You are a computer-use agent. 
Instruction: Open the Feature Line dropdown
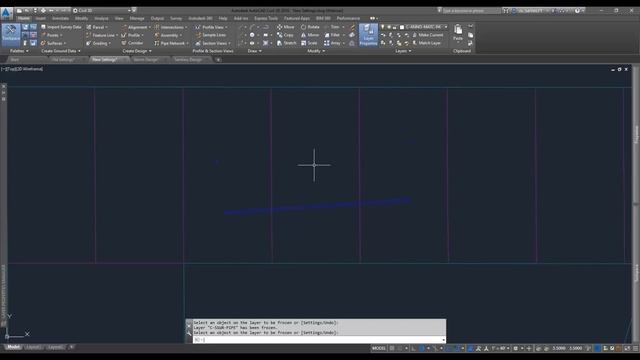[x=102, y=35]
